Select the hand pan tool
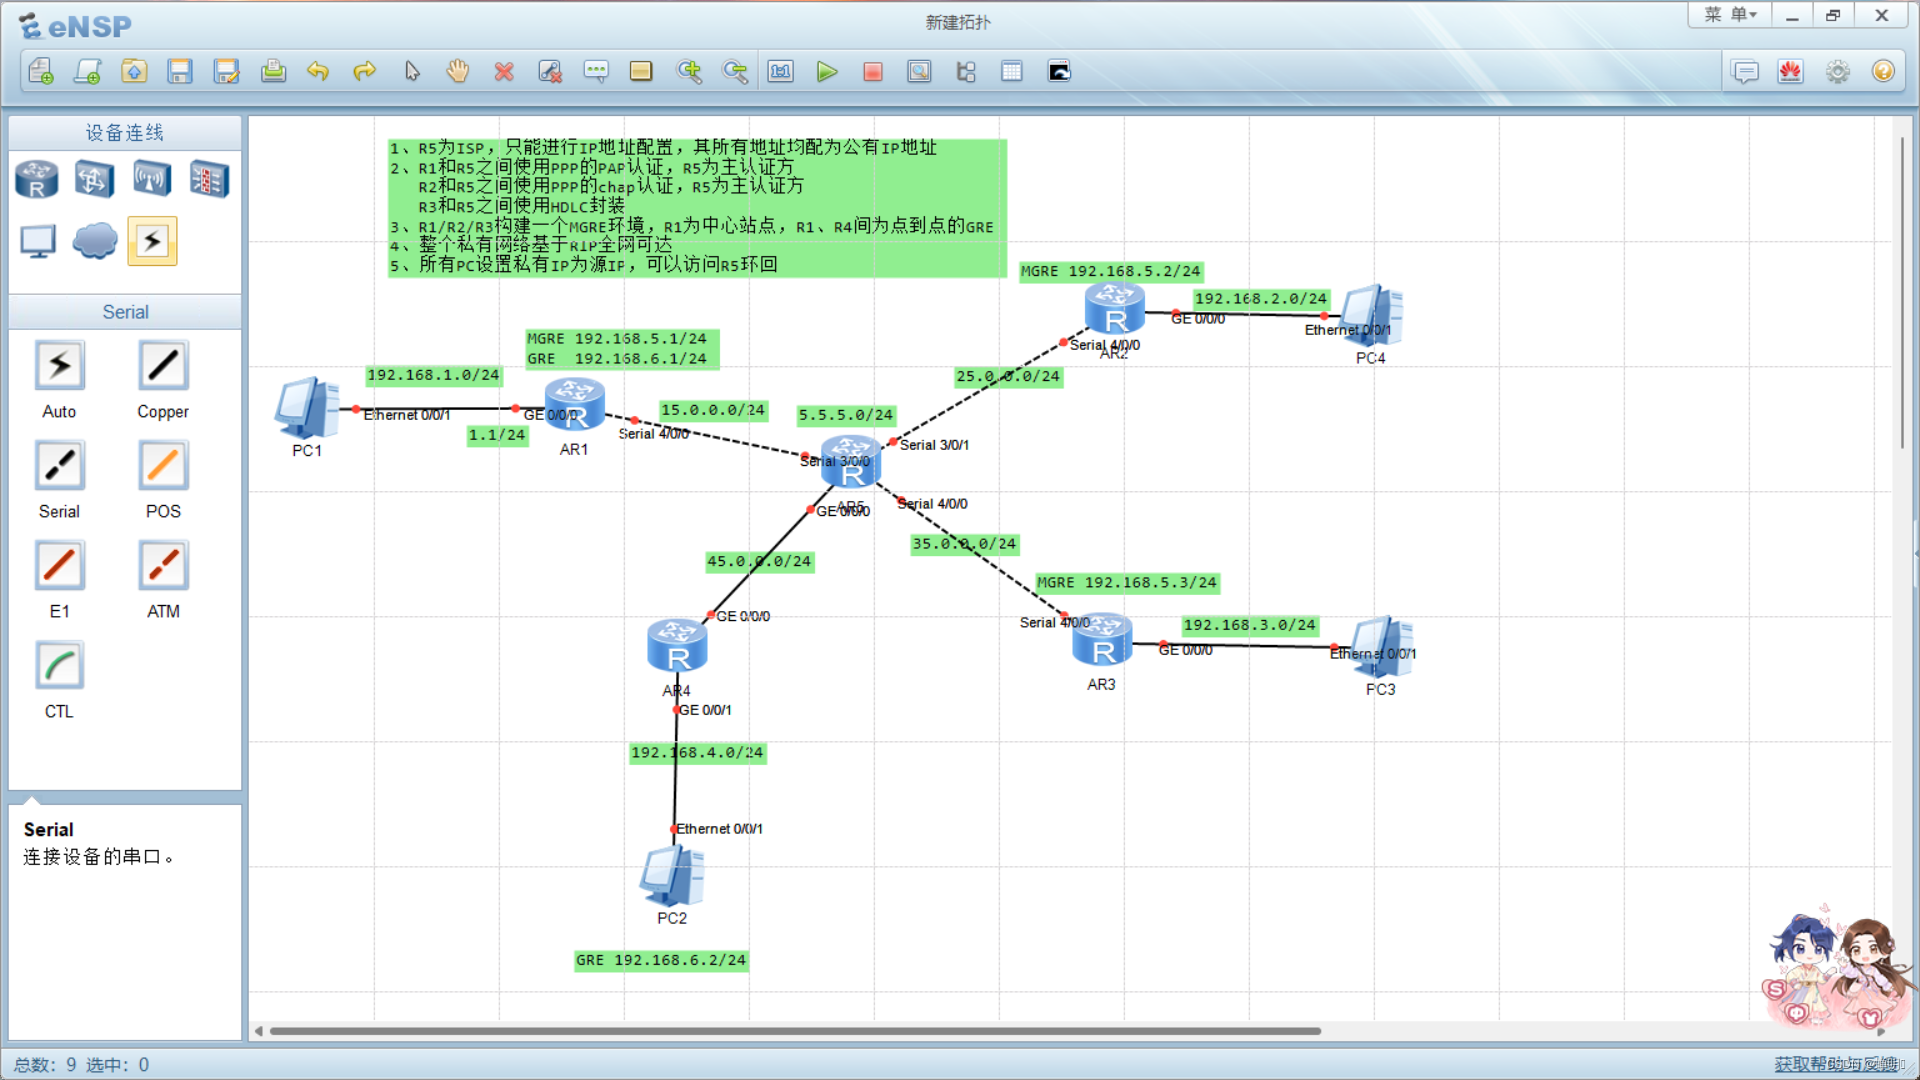 458,72
